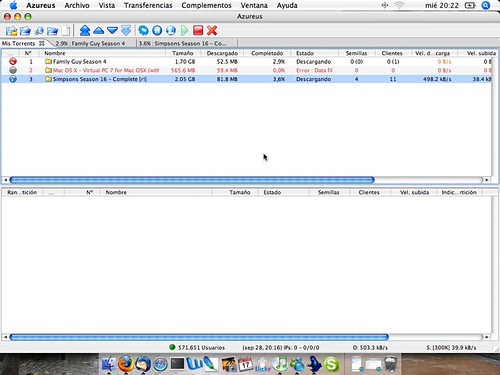Select the Family Guy Season 4 torrent row
The image size is (500, 375).
click(247, 62)
